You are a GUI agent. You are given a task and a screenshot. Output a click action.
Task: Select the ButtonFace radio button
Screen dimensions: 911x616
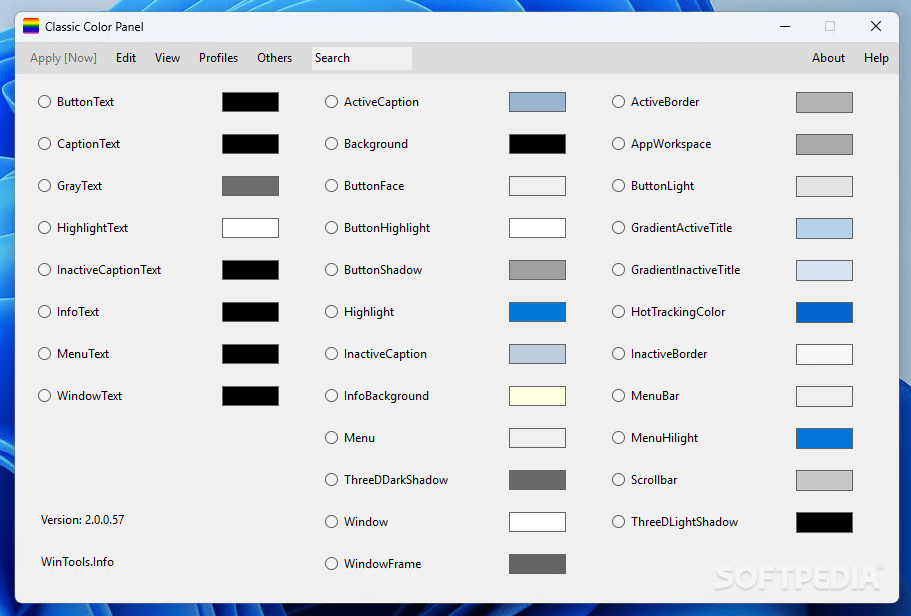pos(331,185)
